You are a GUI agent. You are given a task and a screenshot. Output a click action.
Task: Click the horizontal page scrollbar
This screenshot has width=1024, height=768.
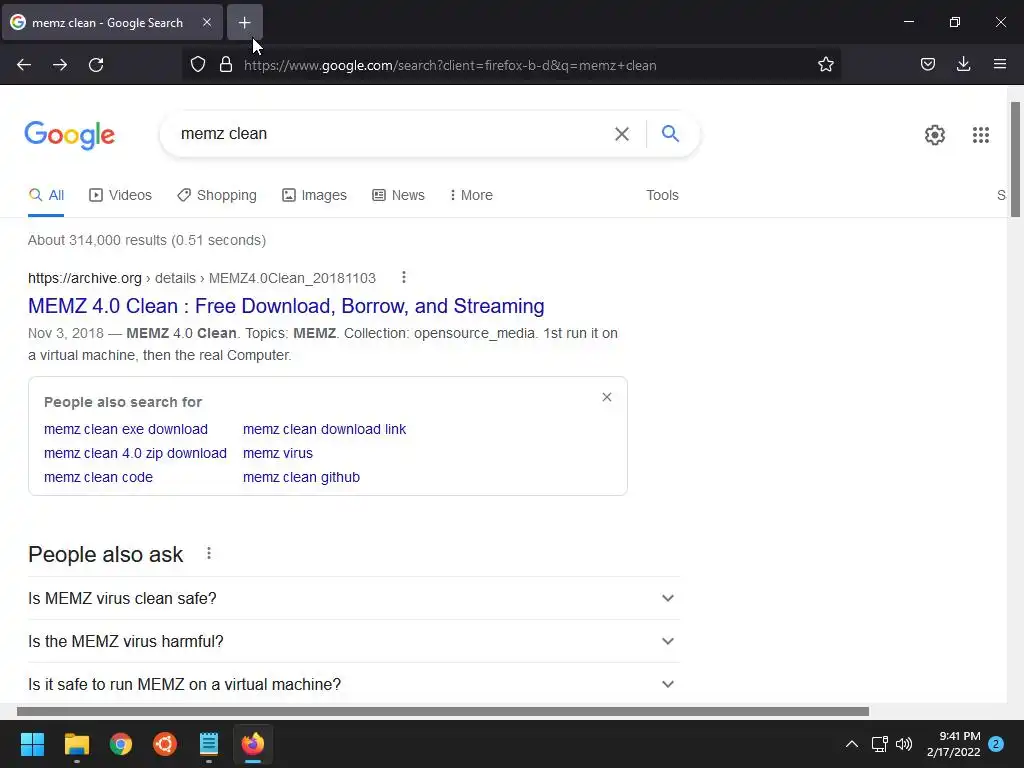click(443, 711)
